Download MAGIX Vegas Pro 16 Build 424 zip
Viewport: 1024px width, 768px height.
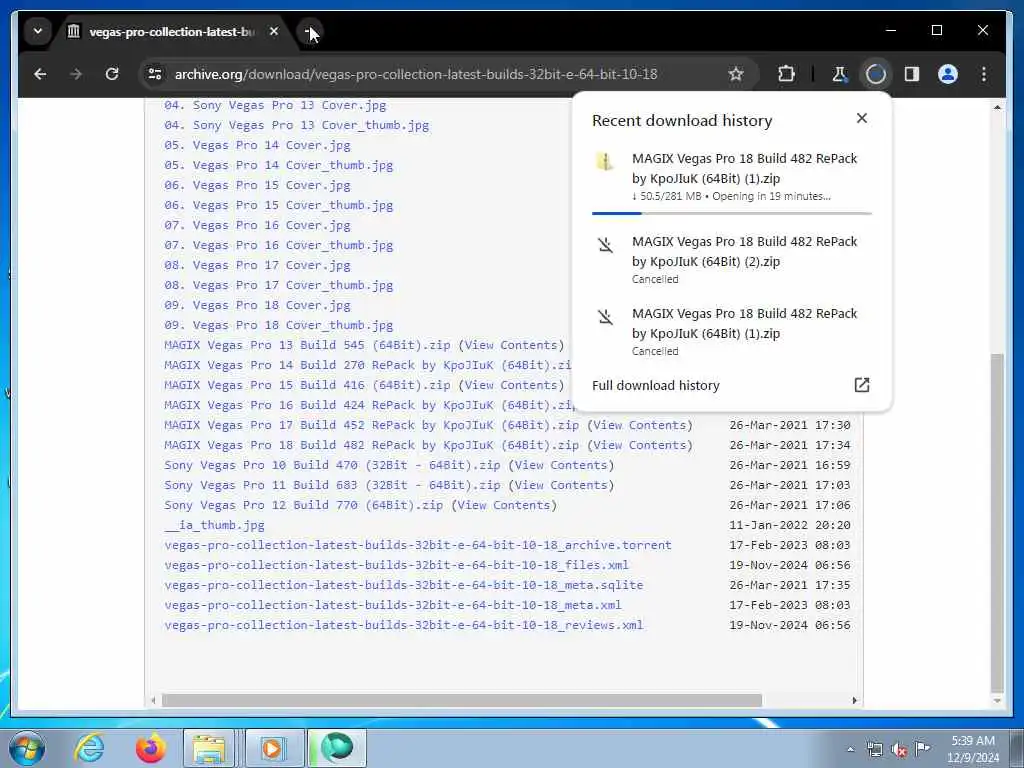coord(370,405)
